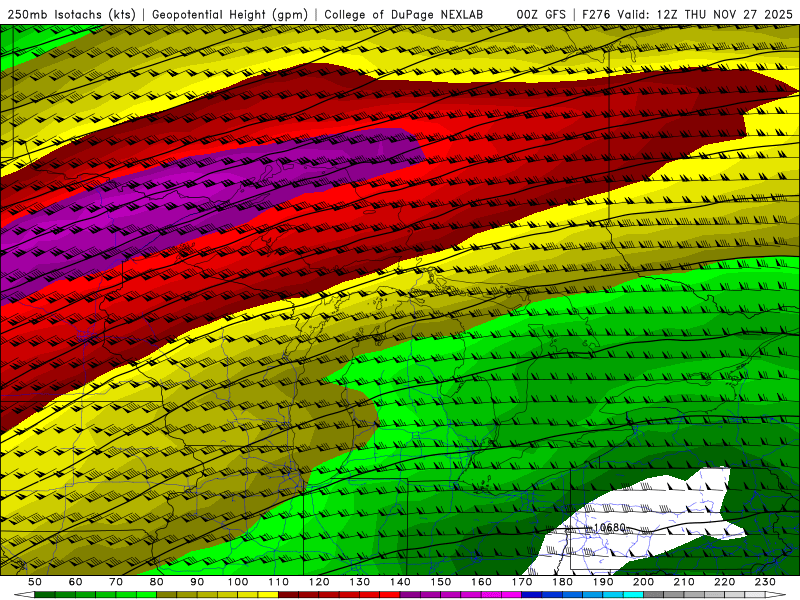This screenshot has width=800, height=600.
Task: Click the '80' legend value
Action: 157,582
